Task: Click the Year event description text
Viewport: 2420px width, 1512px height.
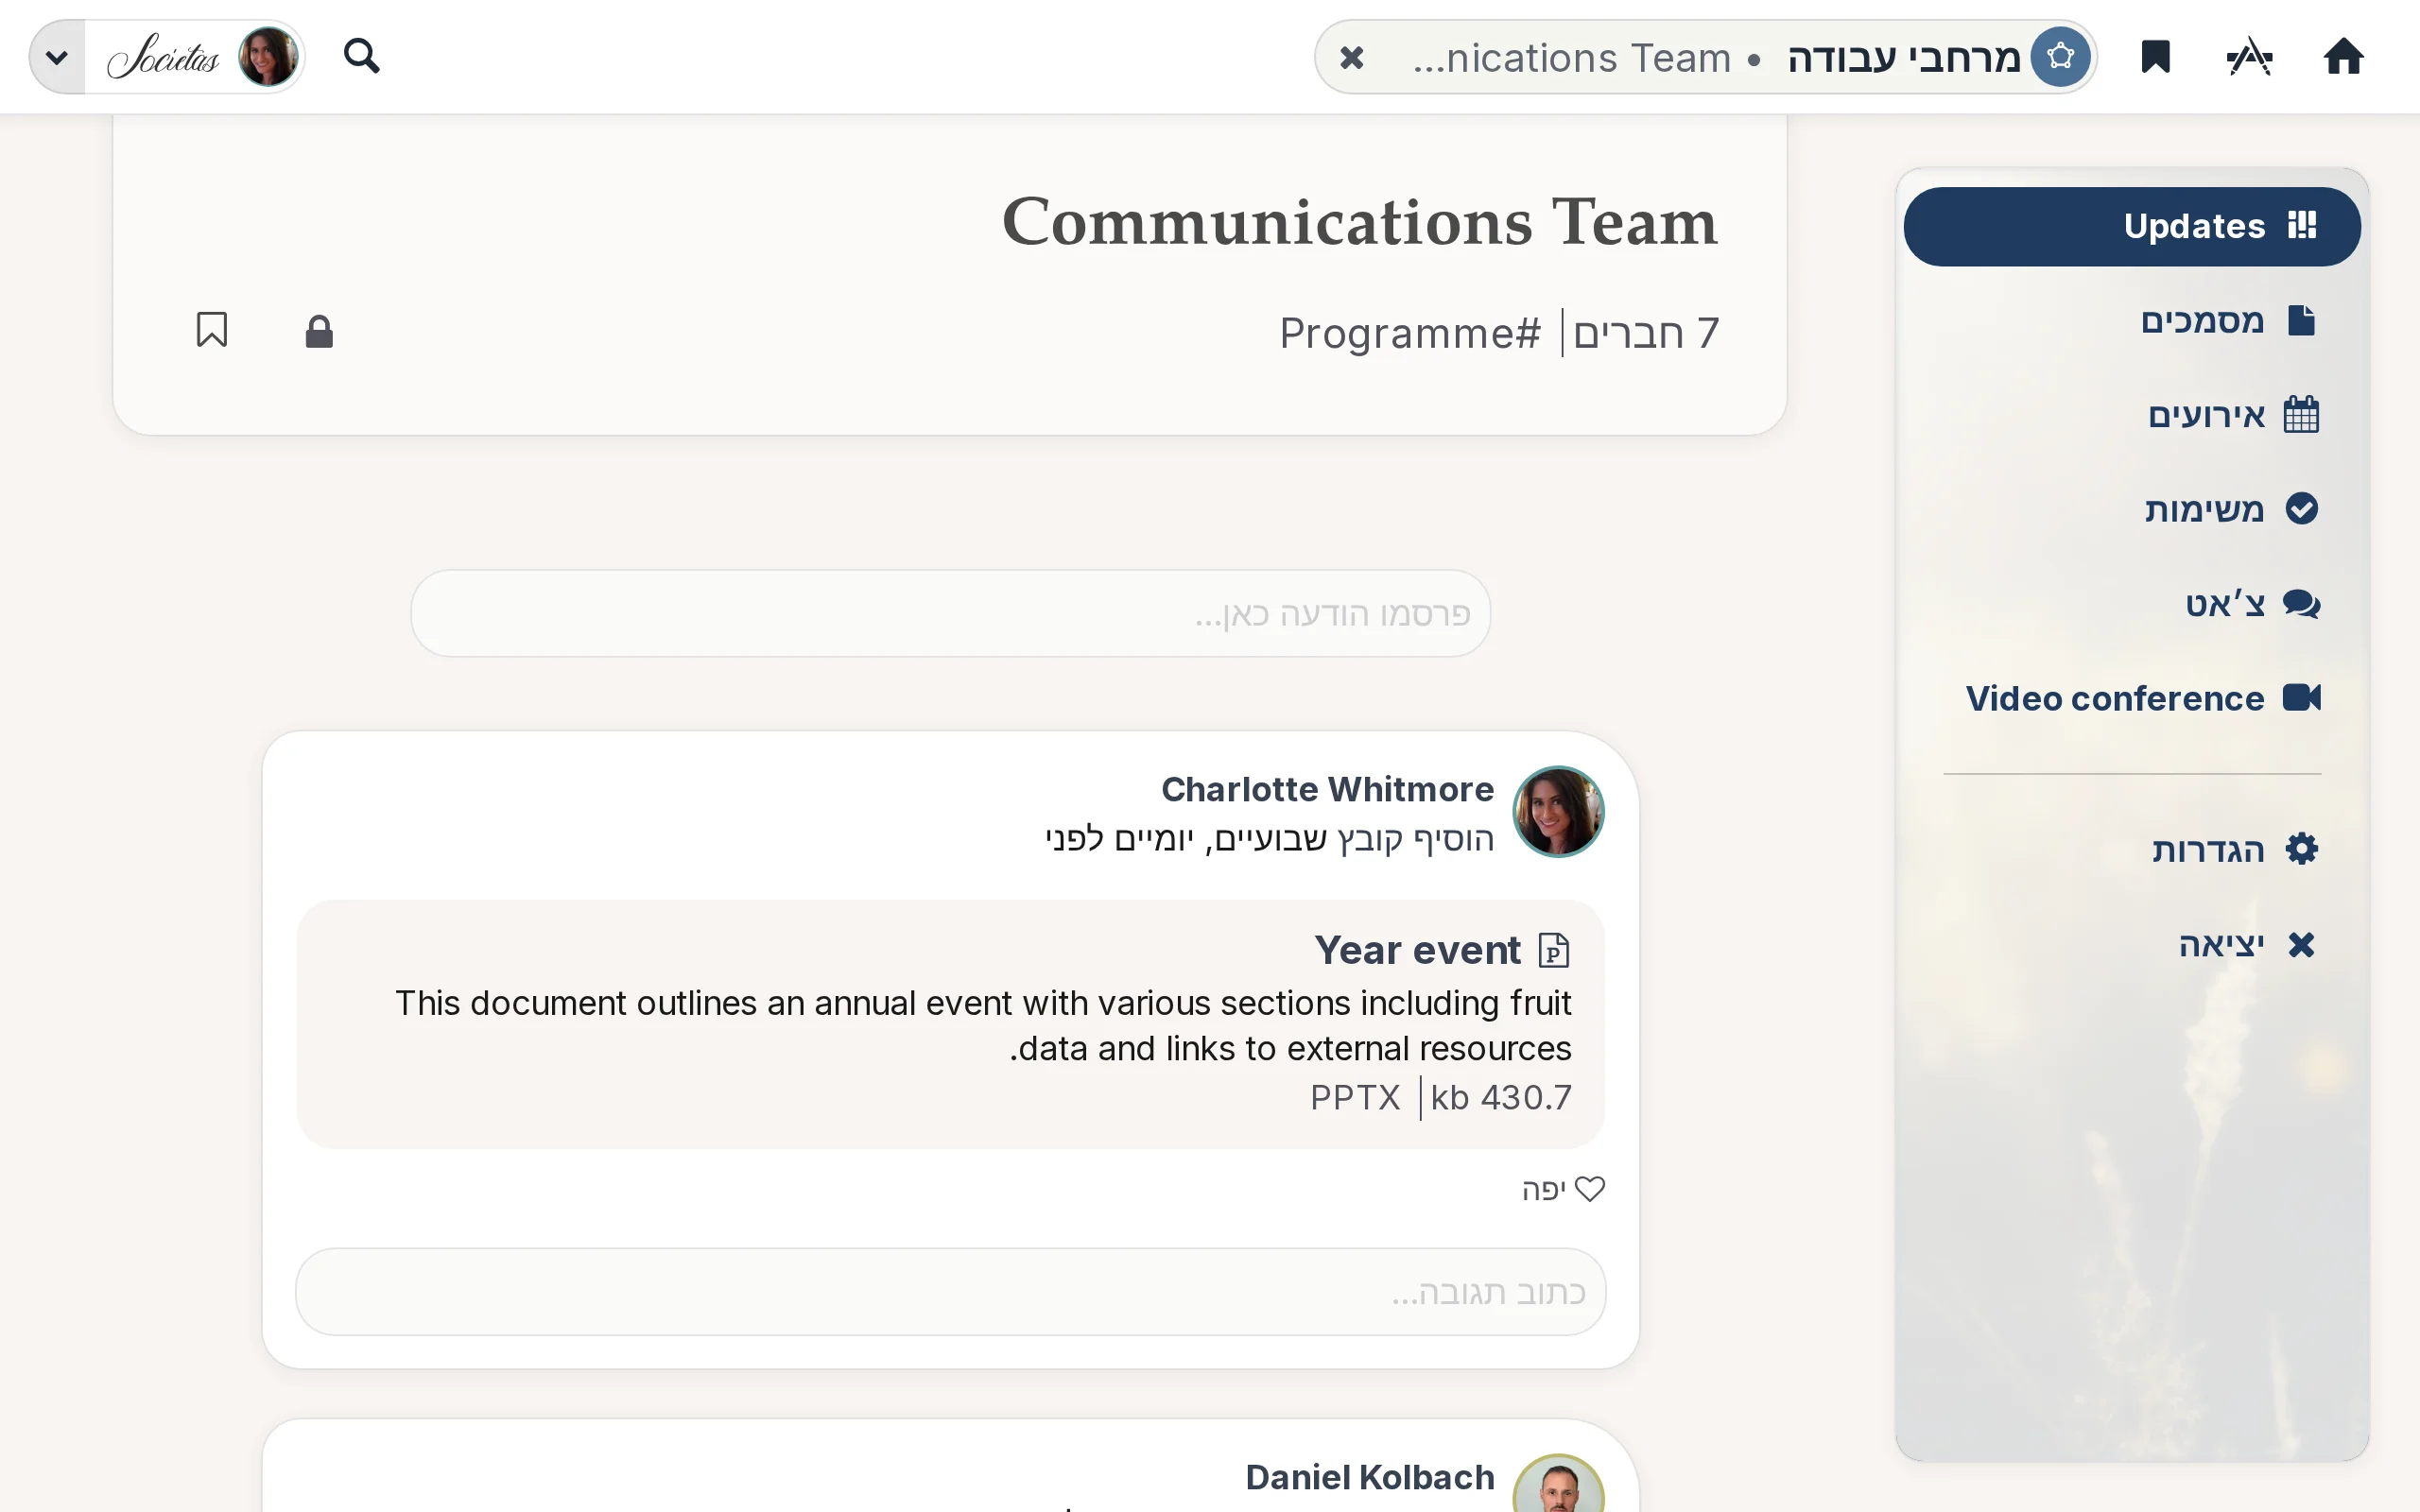Action: (x=983, y=1025)
